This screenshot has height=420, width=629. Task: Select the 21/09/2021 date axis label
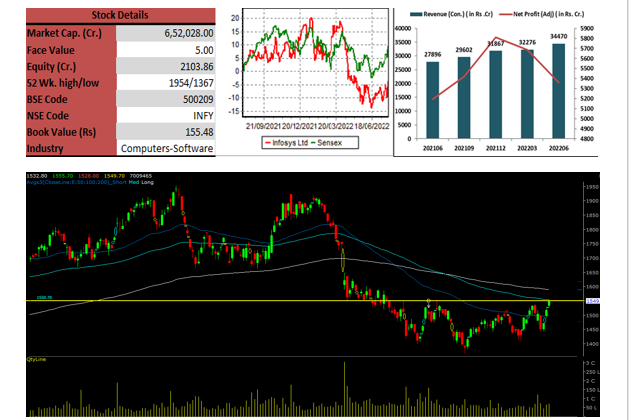[x=263, y=126]
